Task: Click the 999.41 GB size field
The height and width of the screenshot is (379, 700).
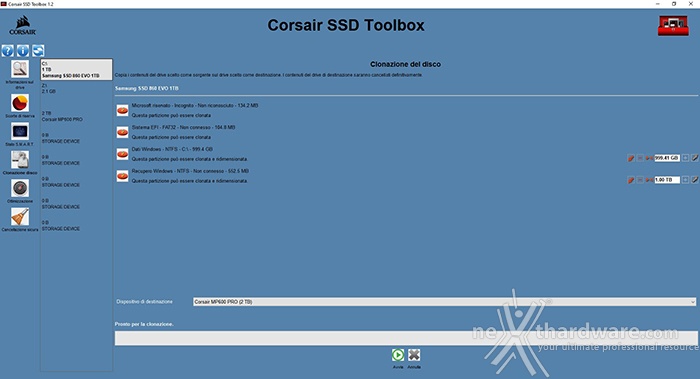Action: [667, 158]
